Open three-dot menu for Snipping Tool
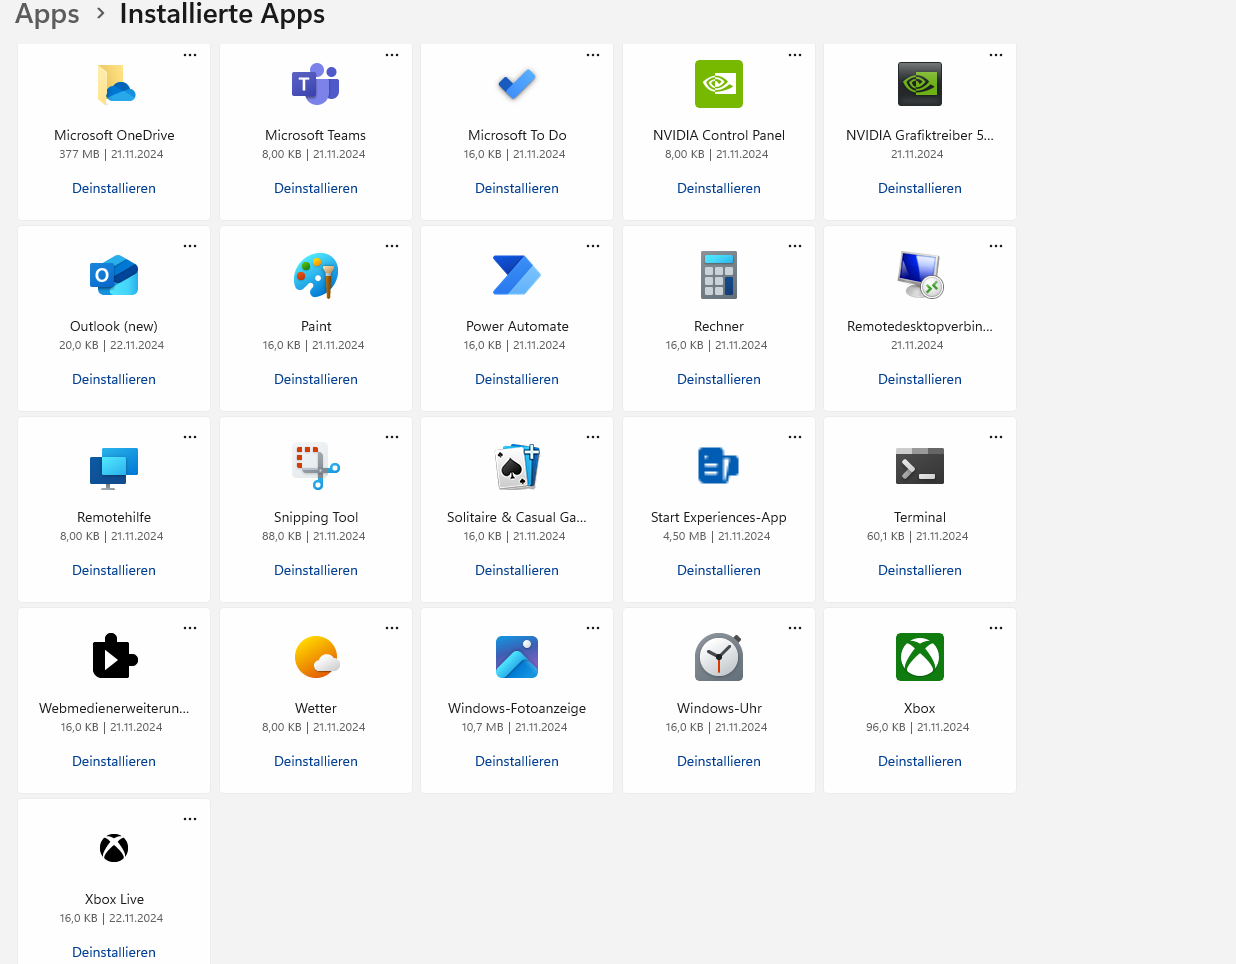Viewport: 1236px width, 964px height. pyautogui.click(x=392, y=437)
